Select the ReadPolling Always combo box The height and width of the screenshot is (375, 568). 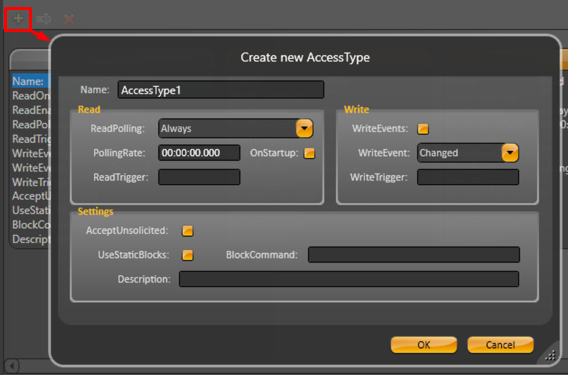pos(235,128)
